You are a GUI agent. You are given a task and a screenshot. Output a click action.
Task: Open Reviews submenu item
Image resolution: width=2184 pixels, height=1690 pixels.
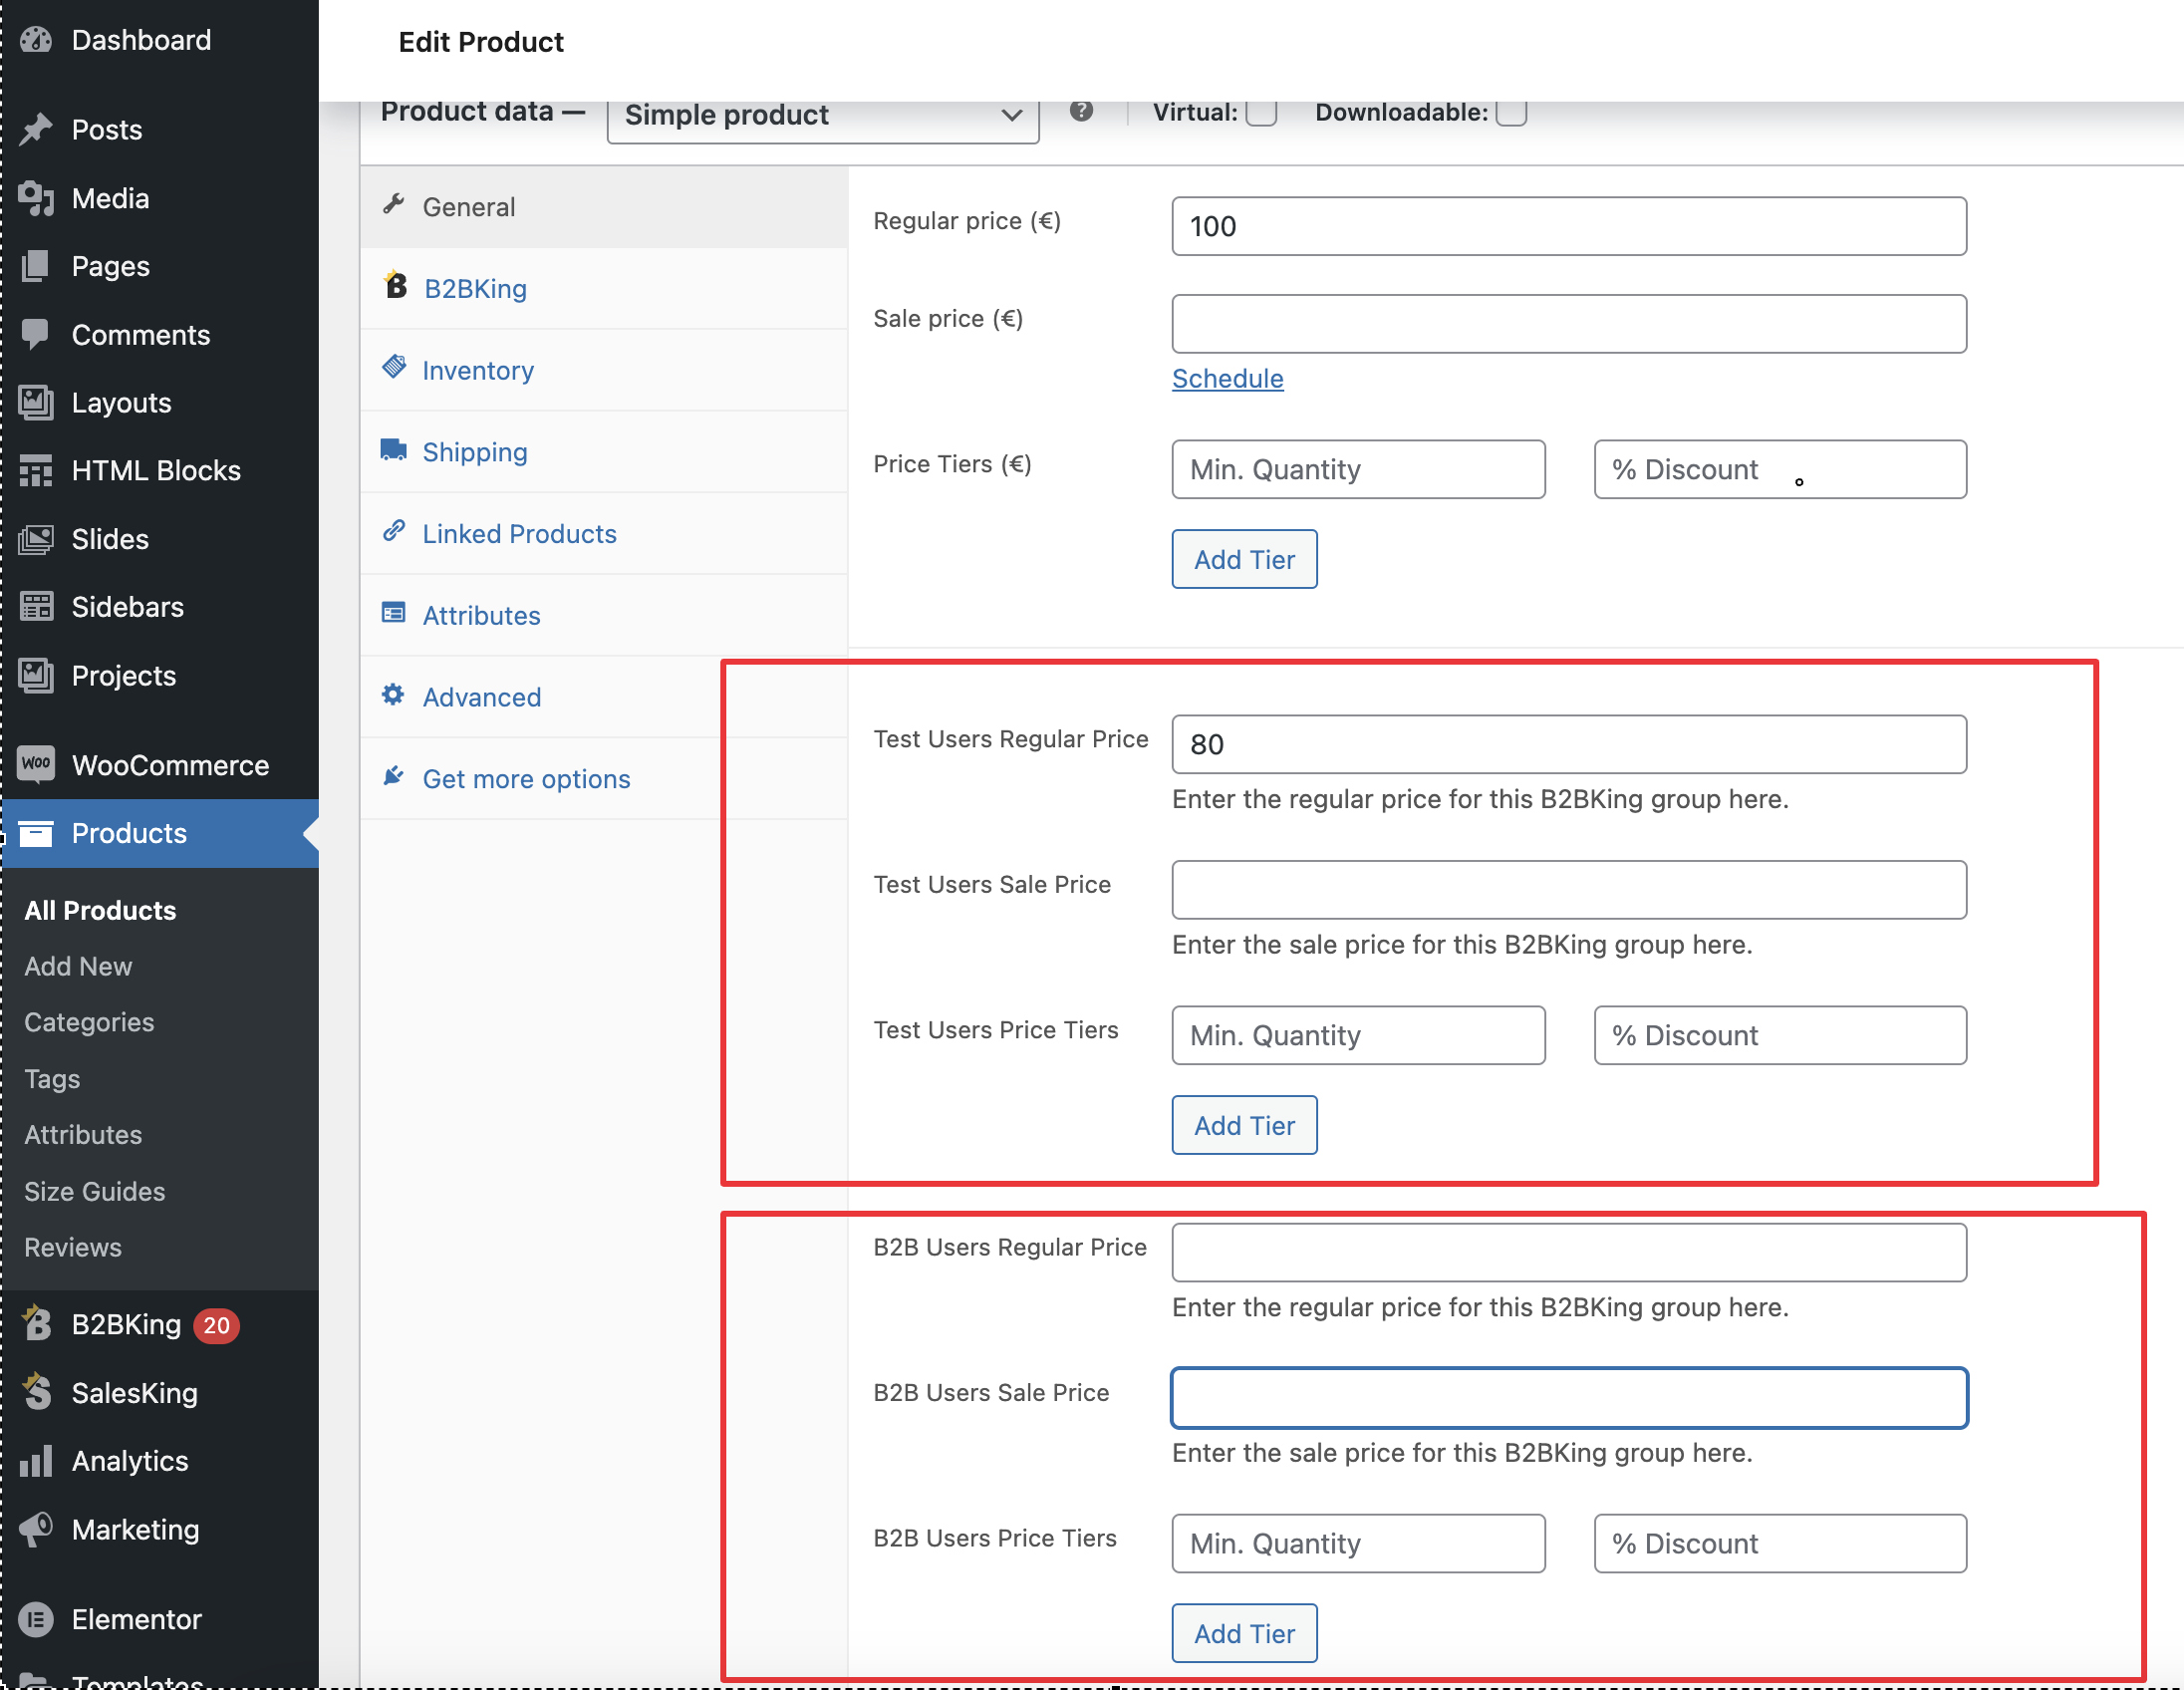point(73,1247)
